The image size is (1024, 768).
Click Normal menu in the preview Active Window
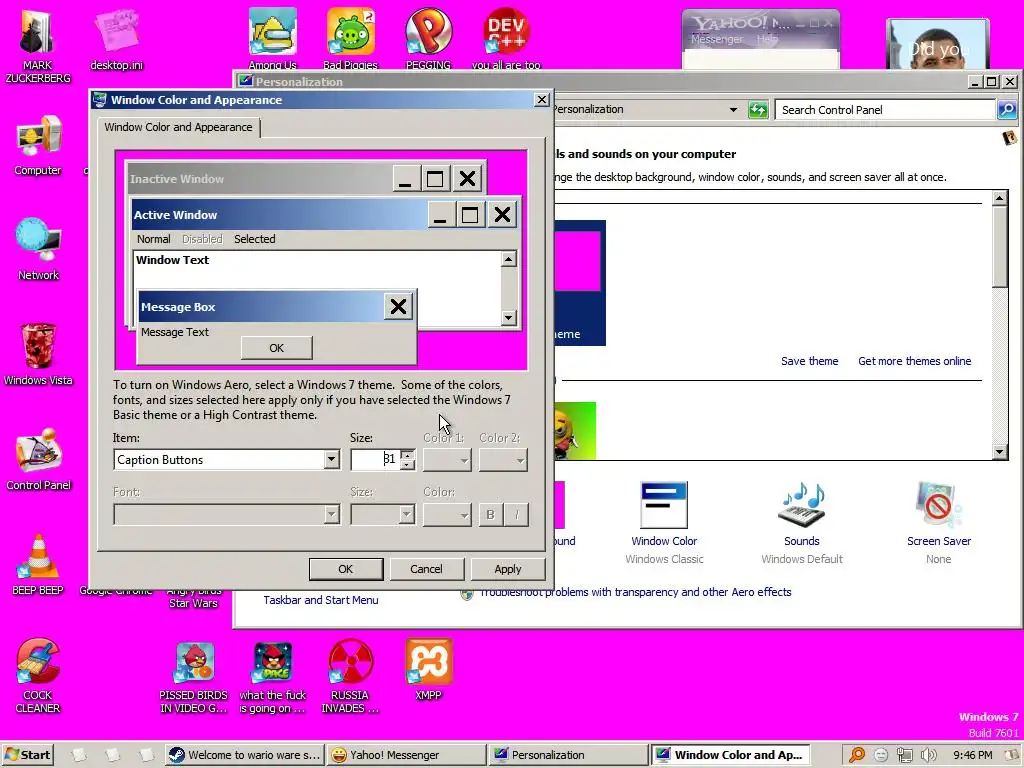(x=153, y=239)
